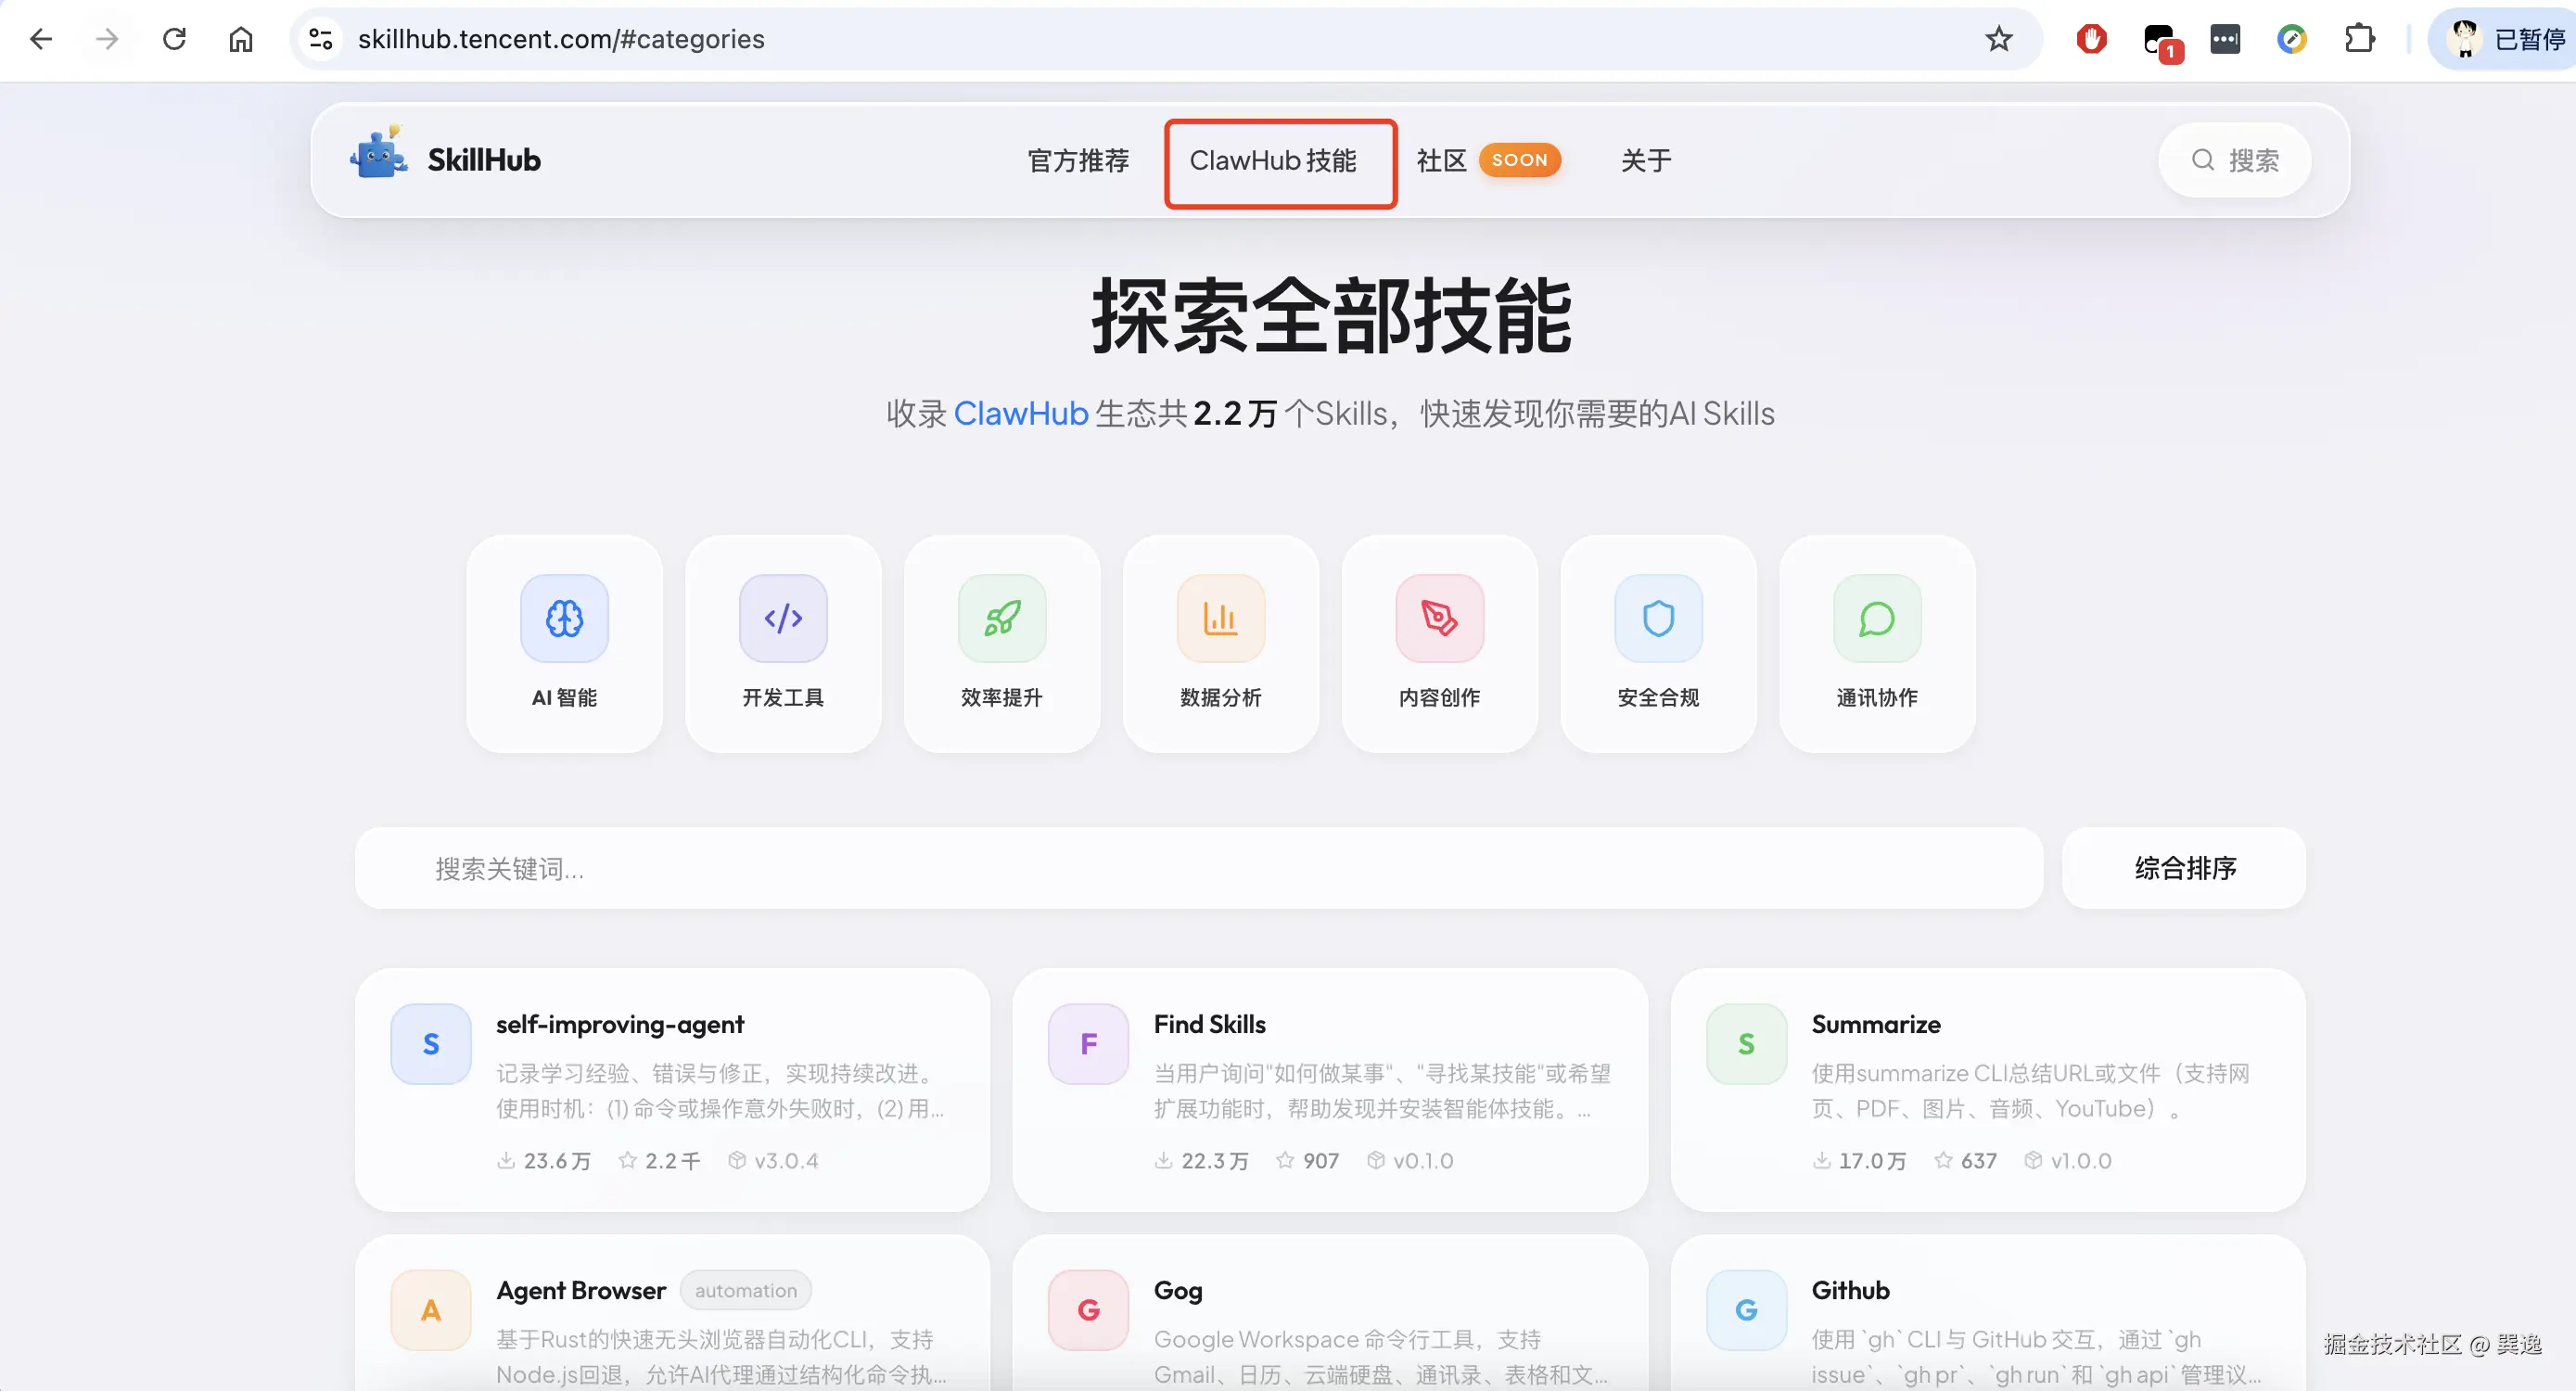This screenshot has width=2576, height=1391.
Task: Open the 综合排序 sort dropdown
Action: (x=2184, y=867)
